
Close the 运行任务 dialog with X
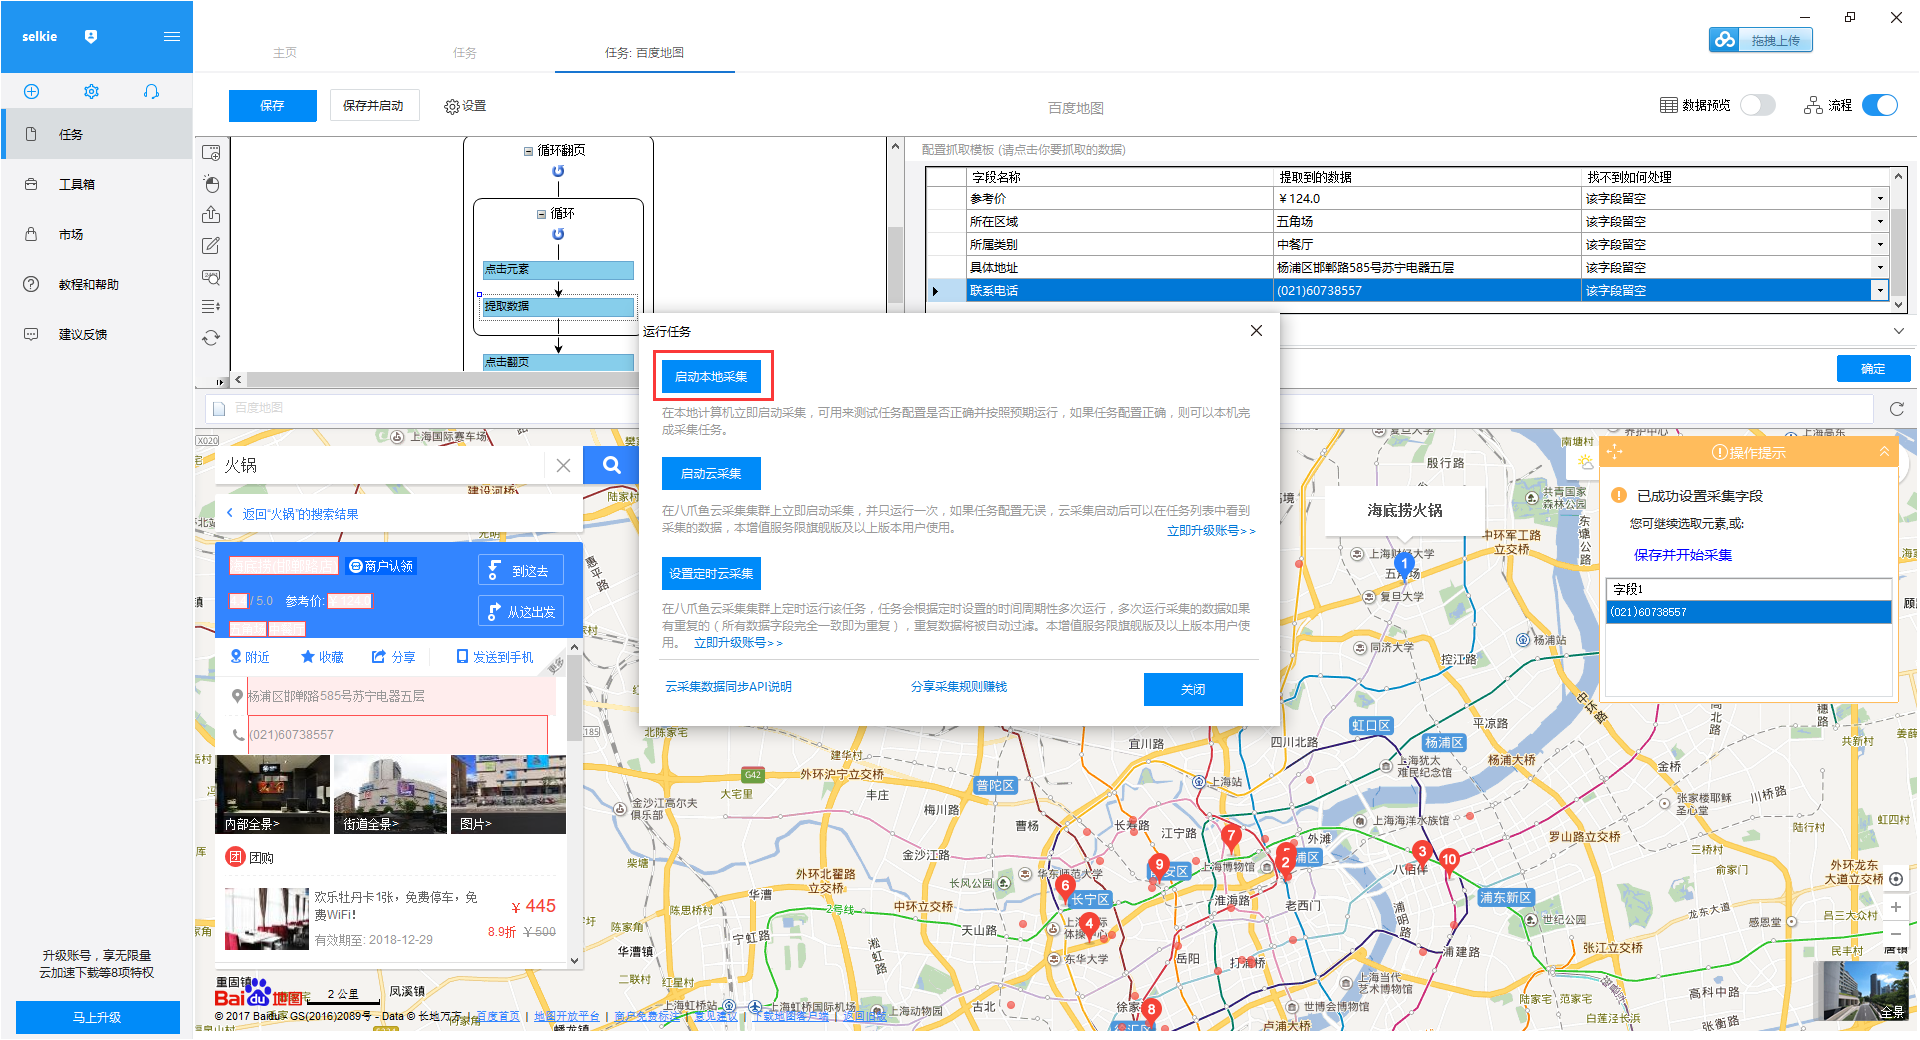point(1256,331)
